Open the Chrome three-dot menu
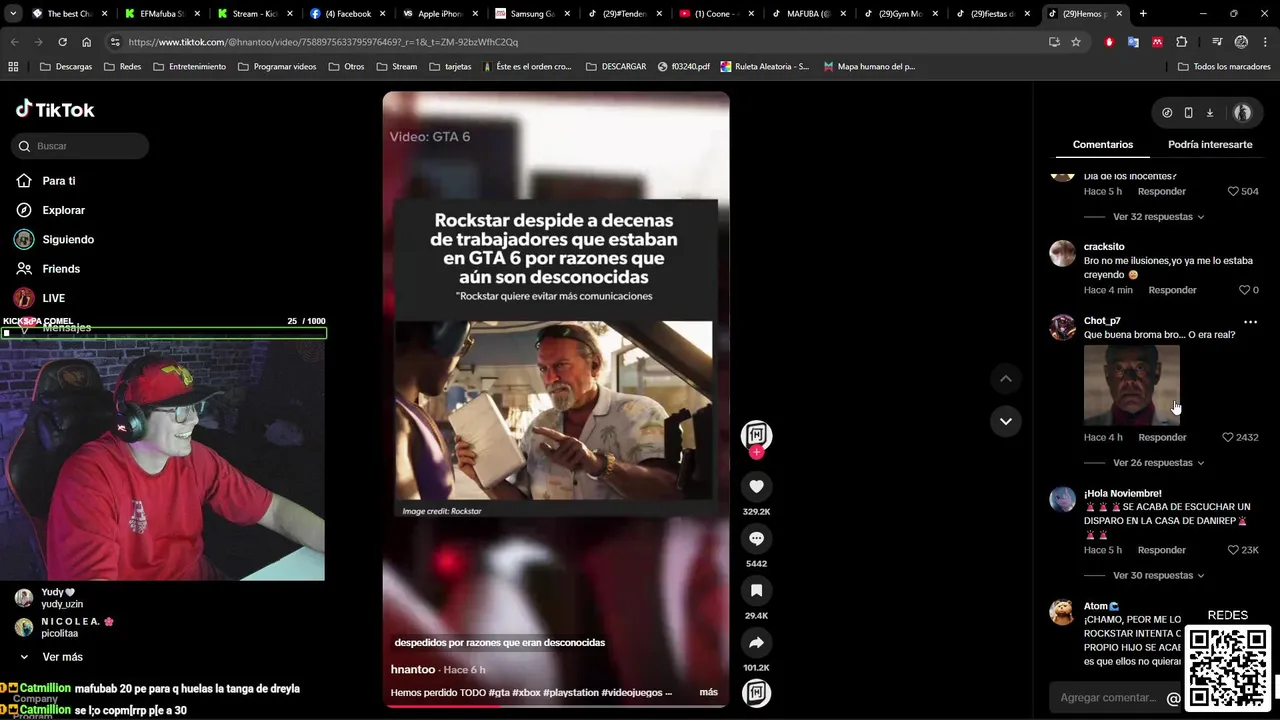 point(1265,42)
